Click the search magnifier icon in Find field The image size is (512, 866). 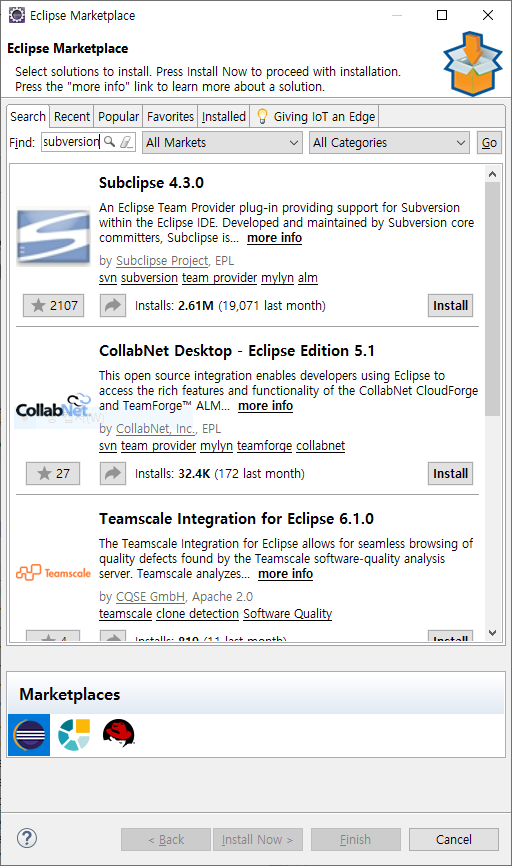[x=110, y=142]
